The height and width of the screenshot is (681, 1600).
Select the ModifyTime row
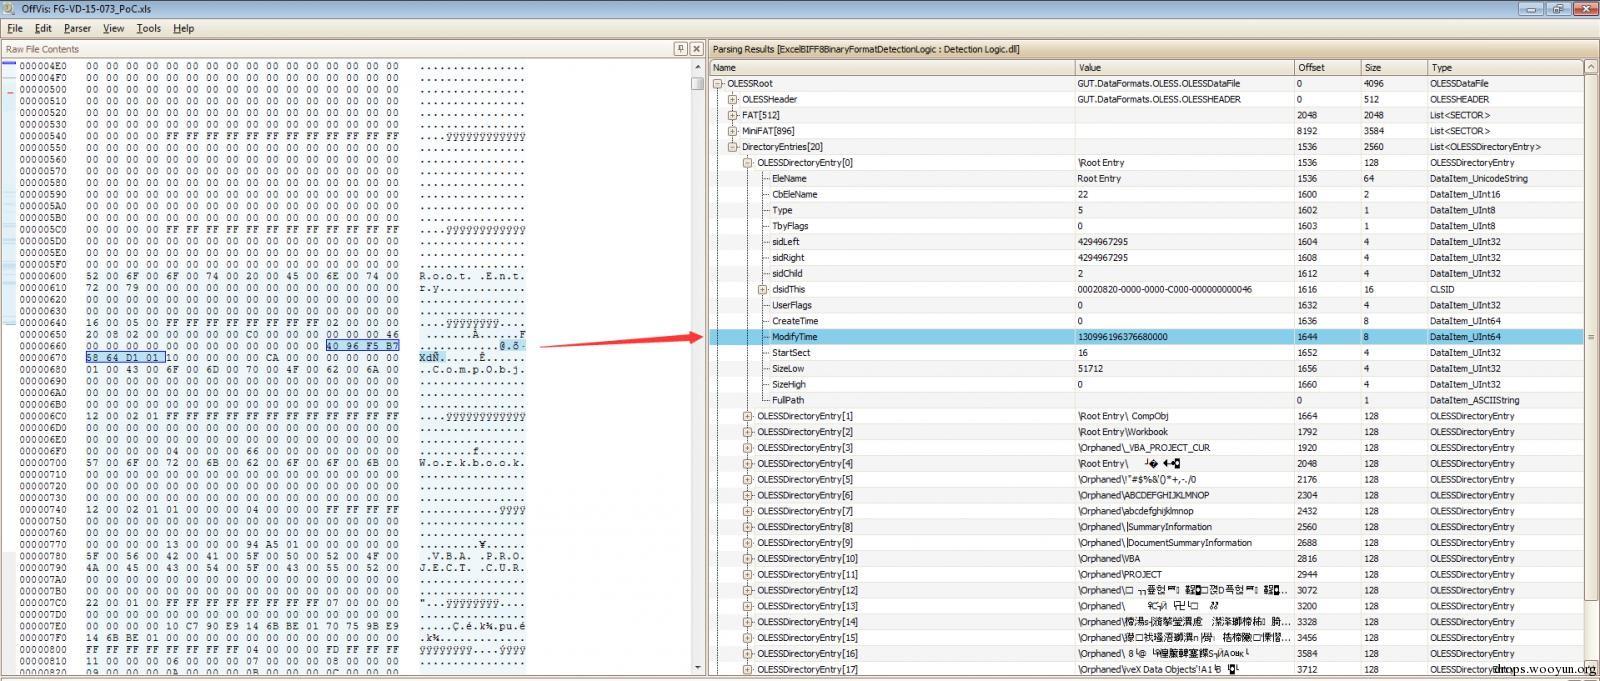tap(900, 337)
